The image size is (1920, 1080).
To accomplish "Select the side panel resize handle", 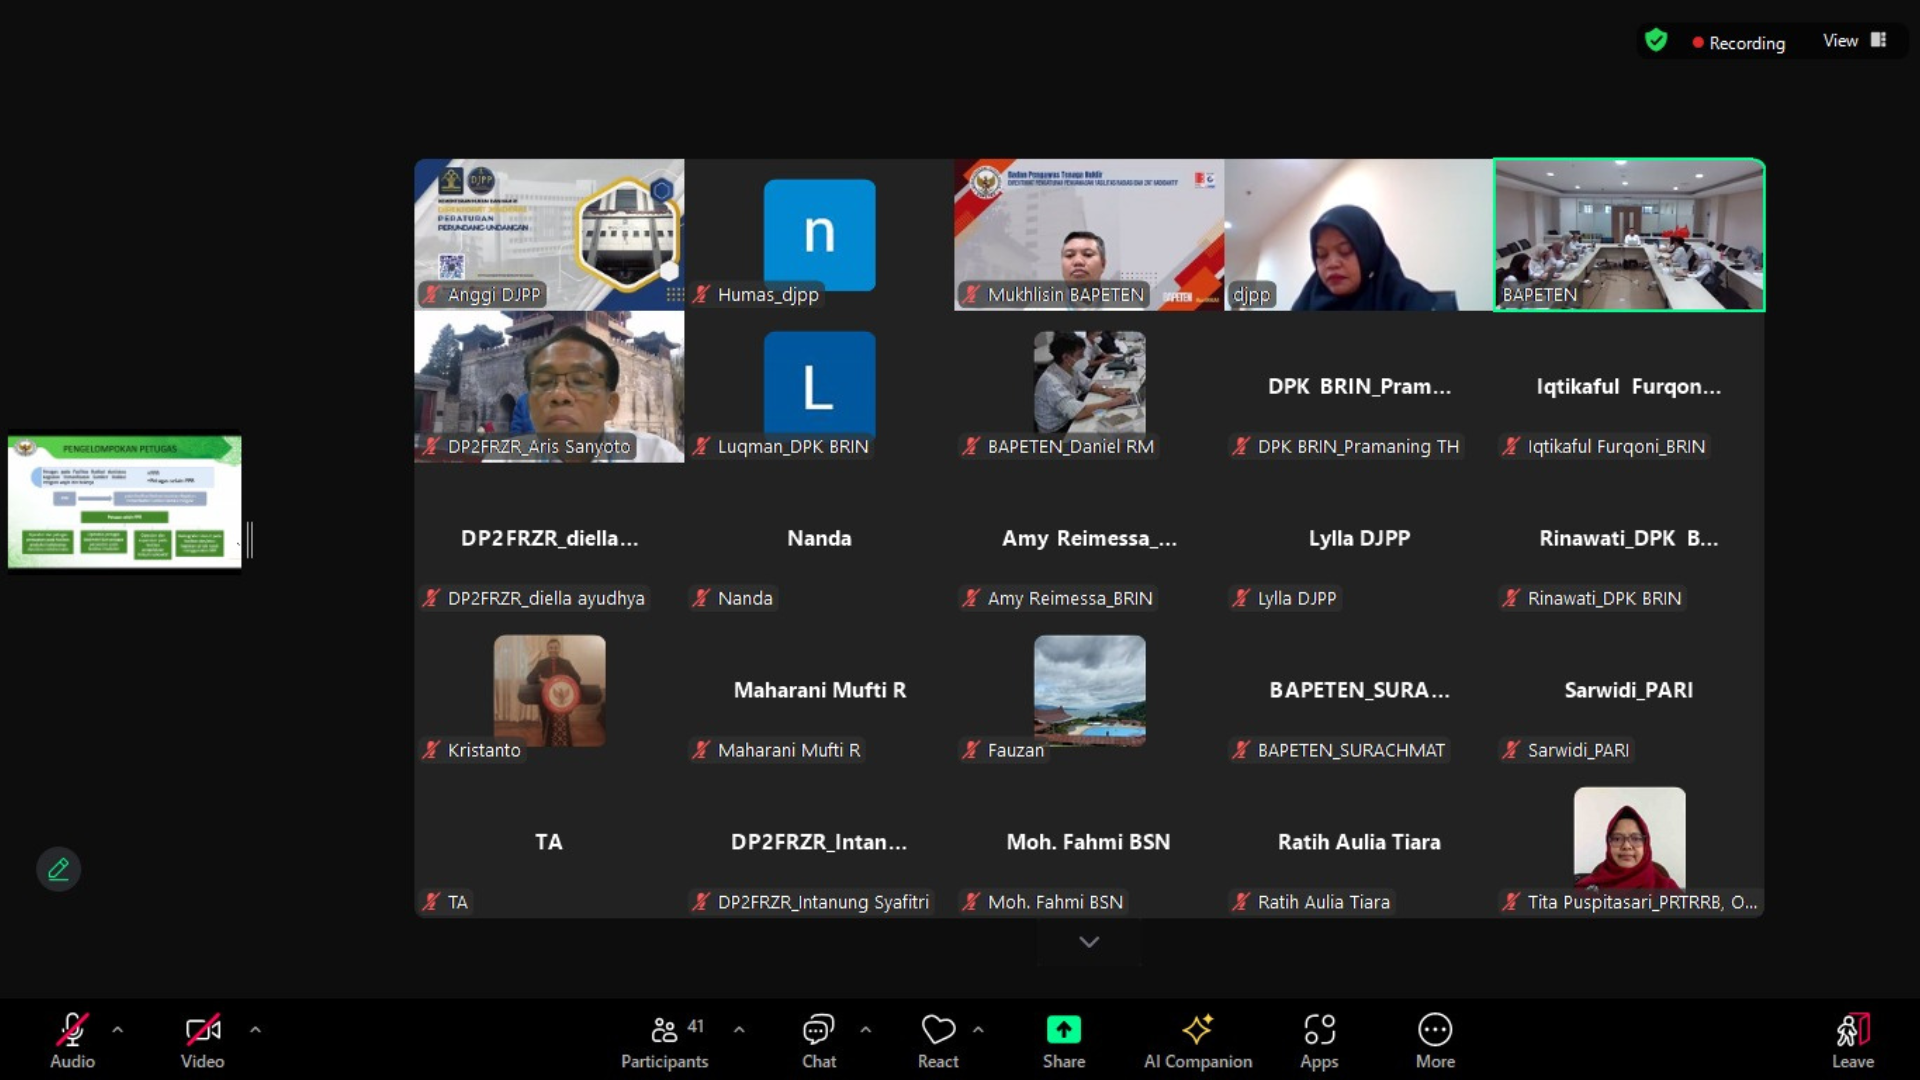I will [249, 540].
